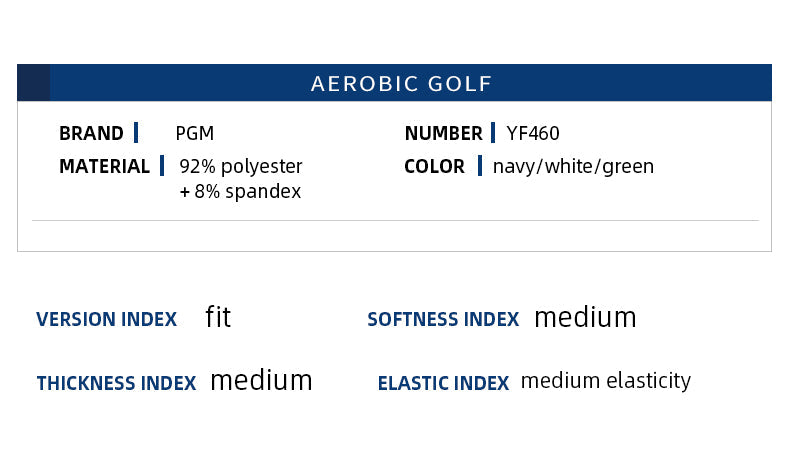The image size is (790, 472).
Task: Select the medium thickness value
Action: 261,381
